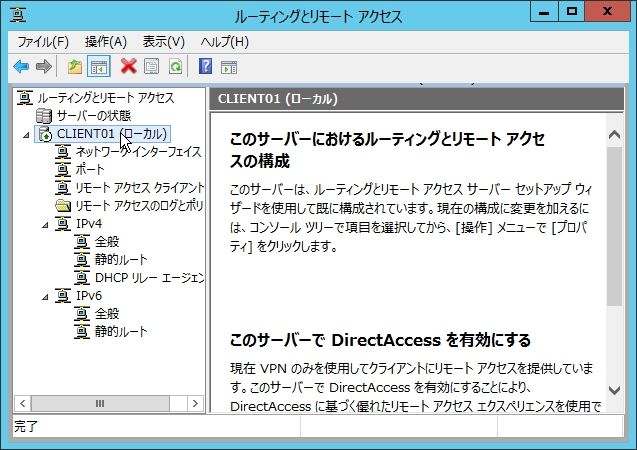Select サーバーの状態 in the tree

[x=94, y=116]
